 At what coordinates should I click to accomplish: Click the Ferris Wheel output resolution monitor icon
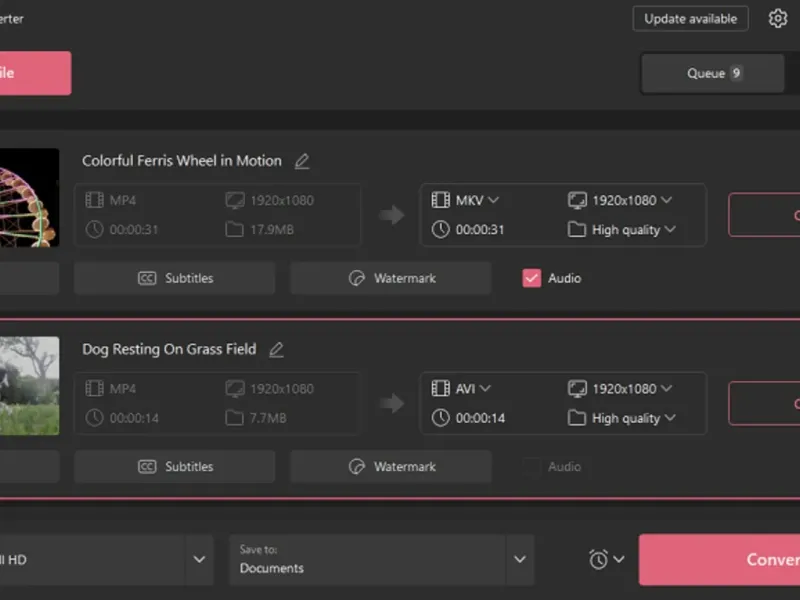click(x=577, y=200)
